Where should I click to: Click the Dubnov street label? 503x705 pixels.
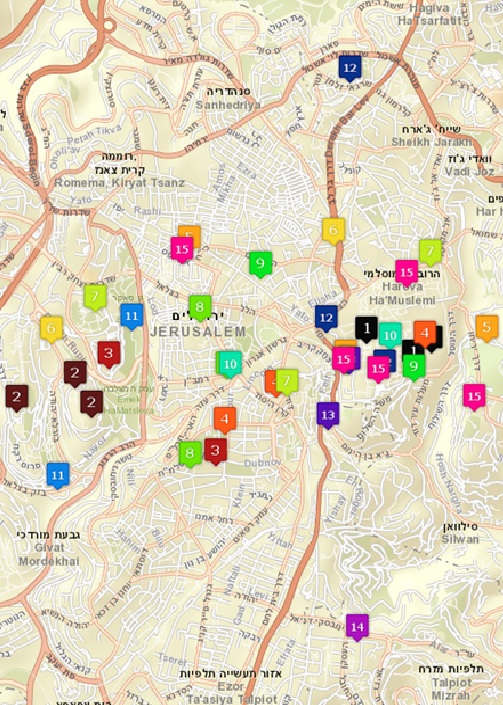coord(263,463)
